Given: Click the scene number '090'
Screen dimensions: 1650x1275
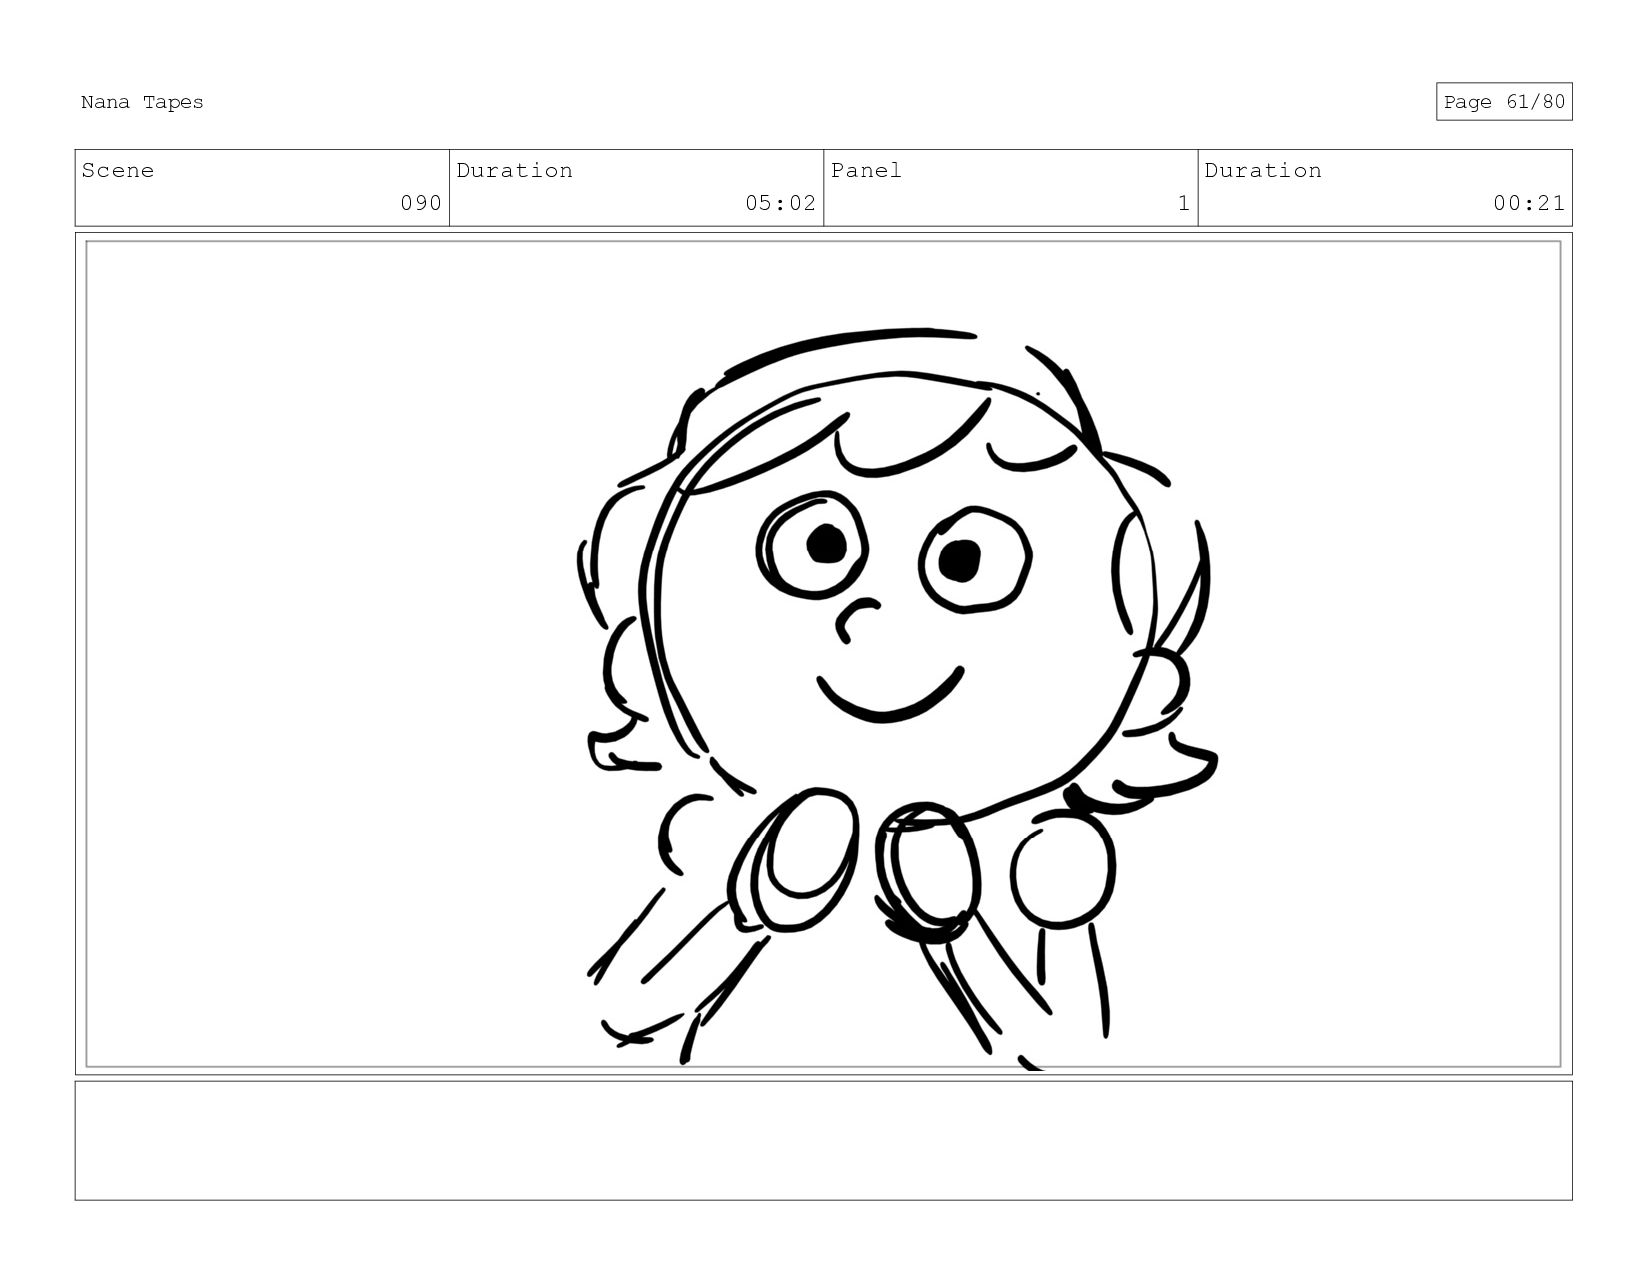Looking at the screenshot, I should [x=421, y=203].
